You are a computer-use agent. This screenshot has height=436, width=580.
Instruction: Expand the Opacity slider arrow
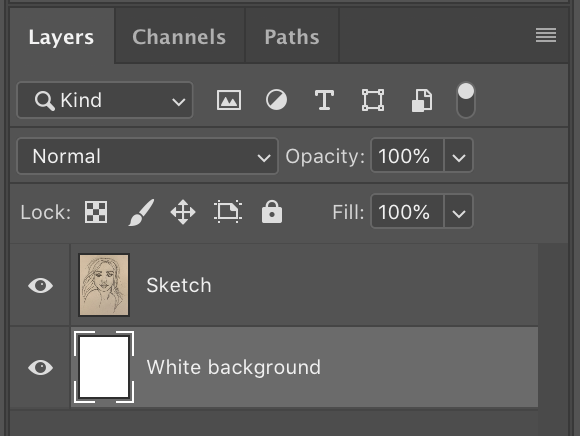tap(459, 156)
